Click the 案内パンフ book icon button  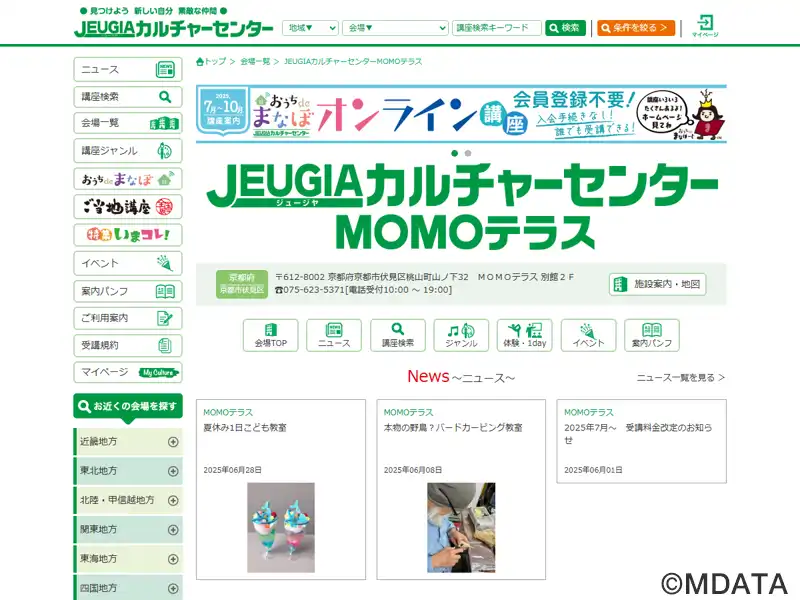pos(652,335)
